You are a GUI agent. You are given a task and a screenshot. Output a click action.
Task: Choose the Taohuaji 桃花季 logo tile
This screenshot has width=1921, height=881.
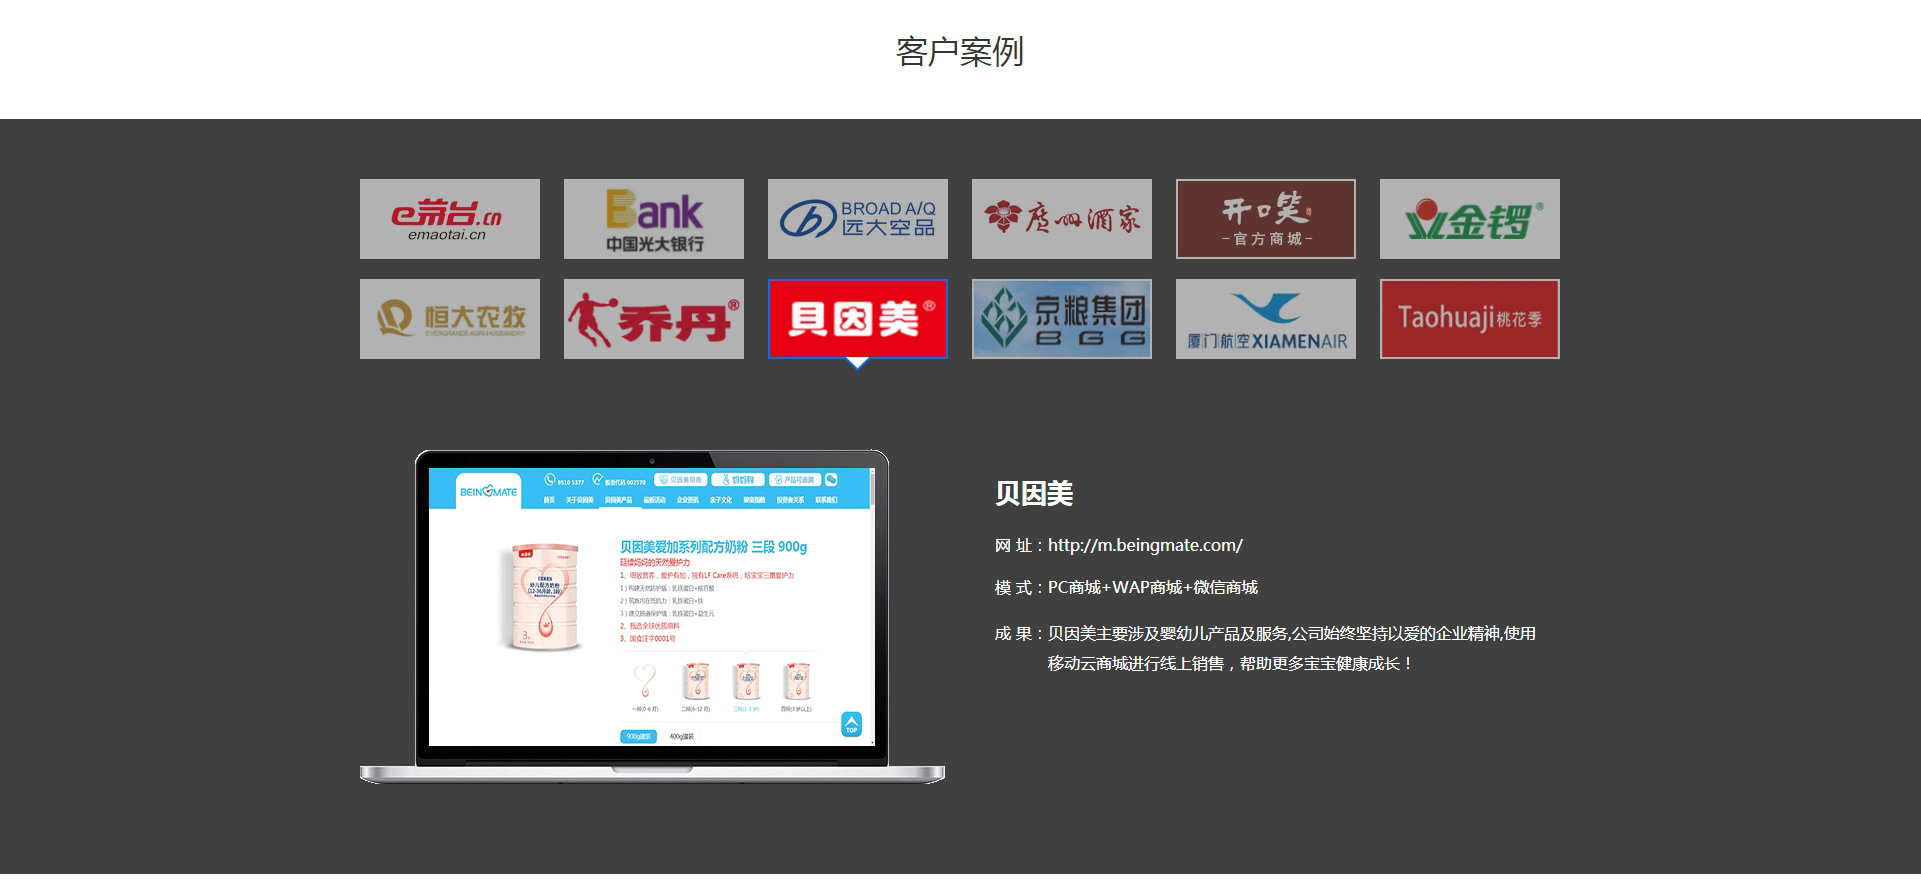coord(1470,319)
